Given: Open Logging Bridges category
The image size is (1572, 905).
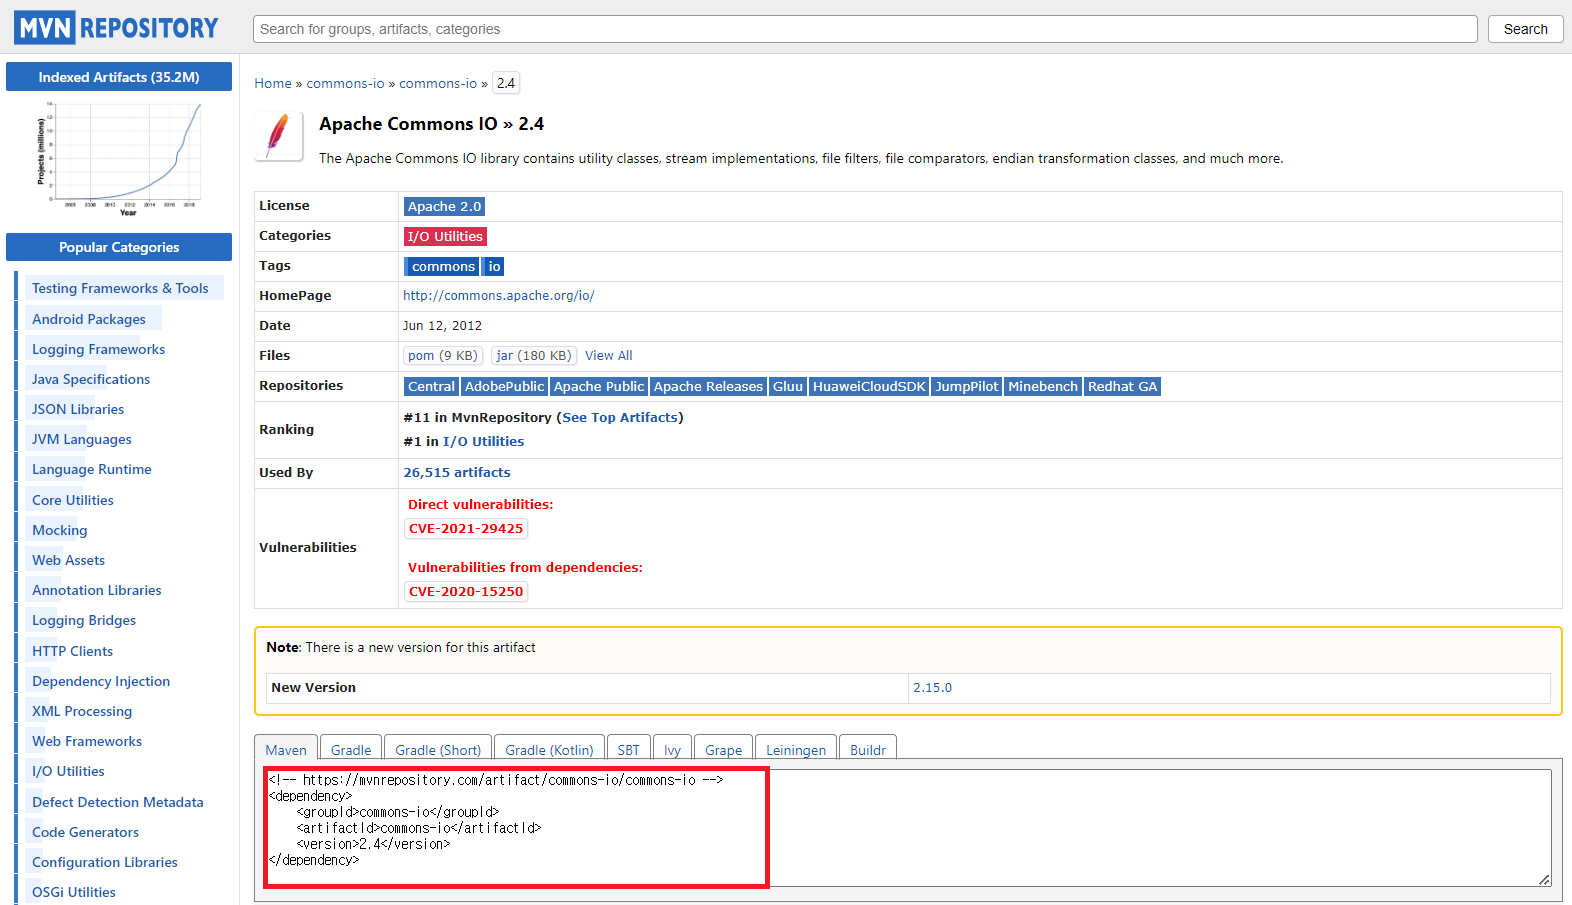Looking at the screenshot, I should (84, 620).
